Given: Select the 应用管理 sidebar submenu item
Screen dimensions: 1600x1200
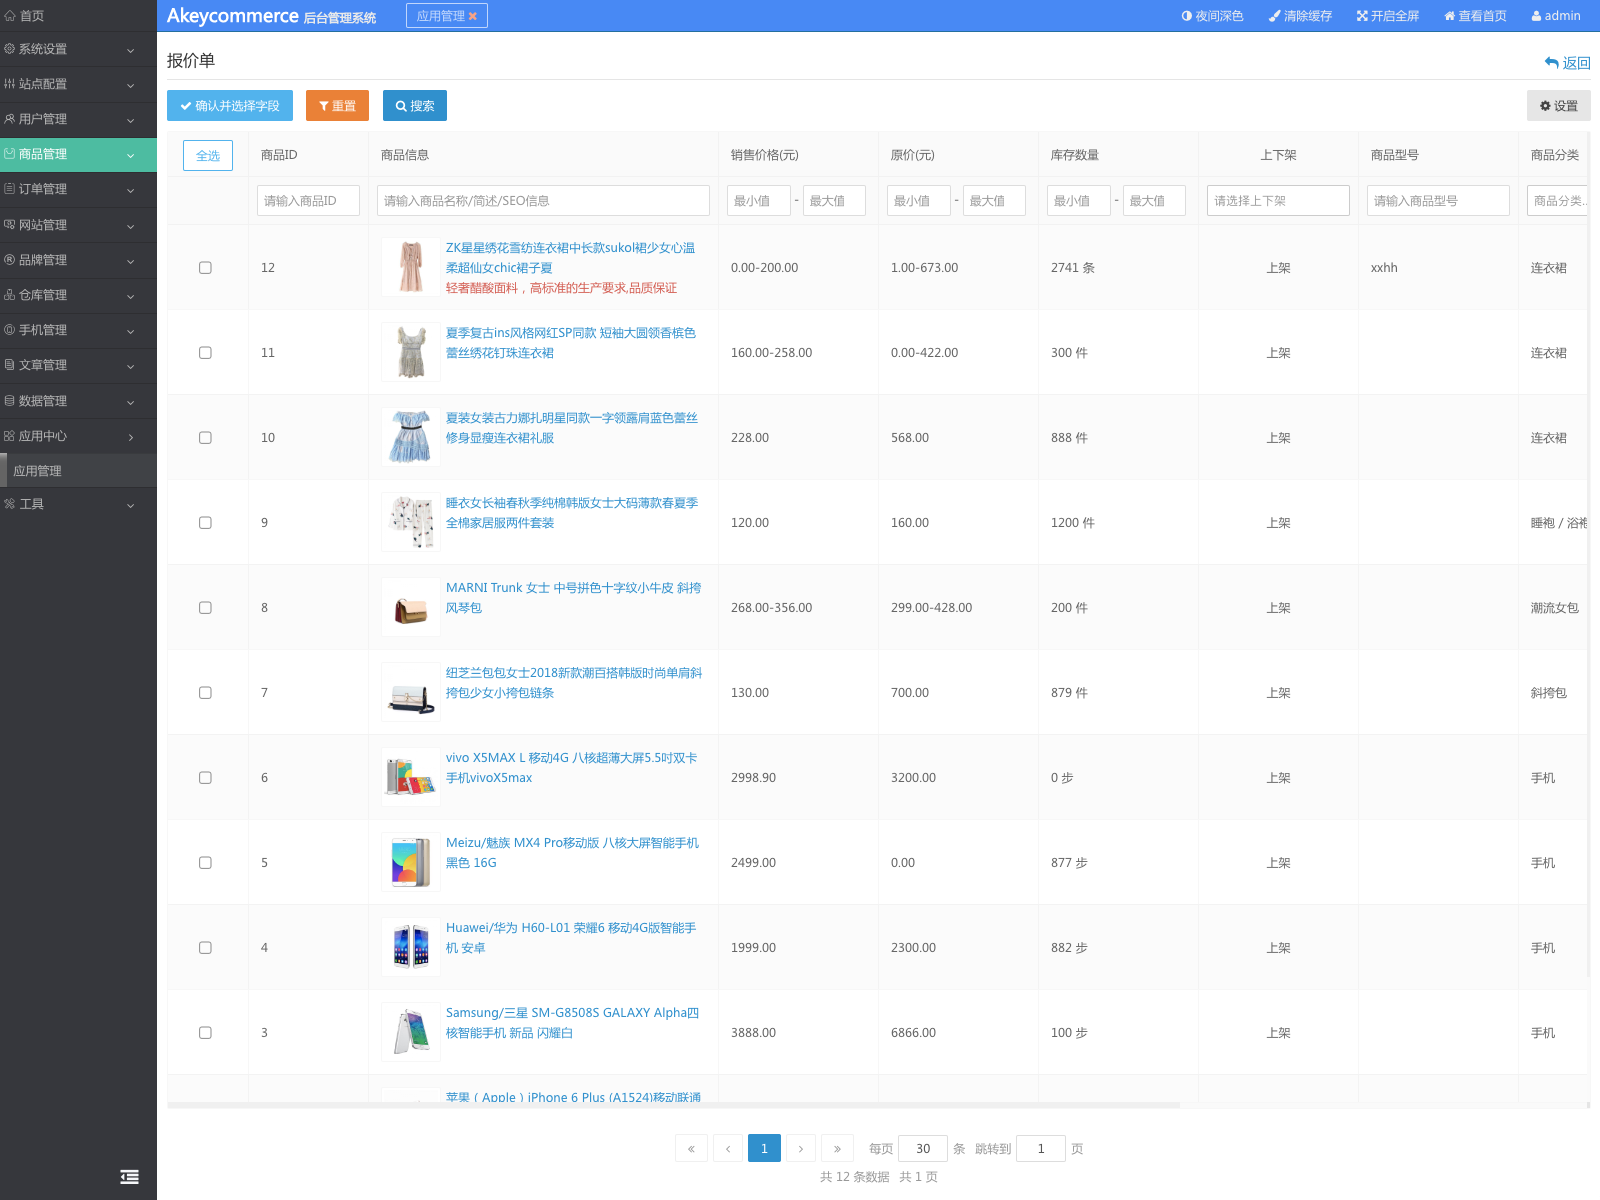Looking at the screenshot, I should coord(38,471).
